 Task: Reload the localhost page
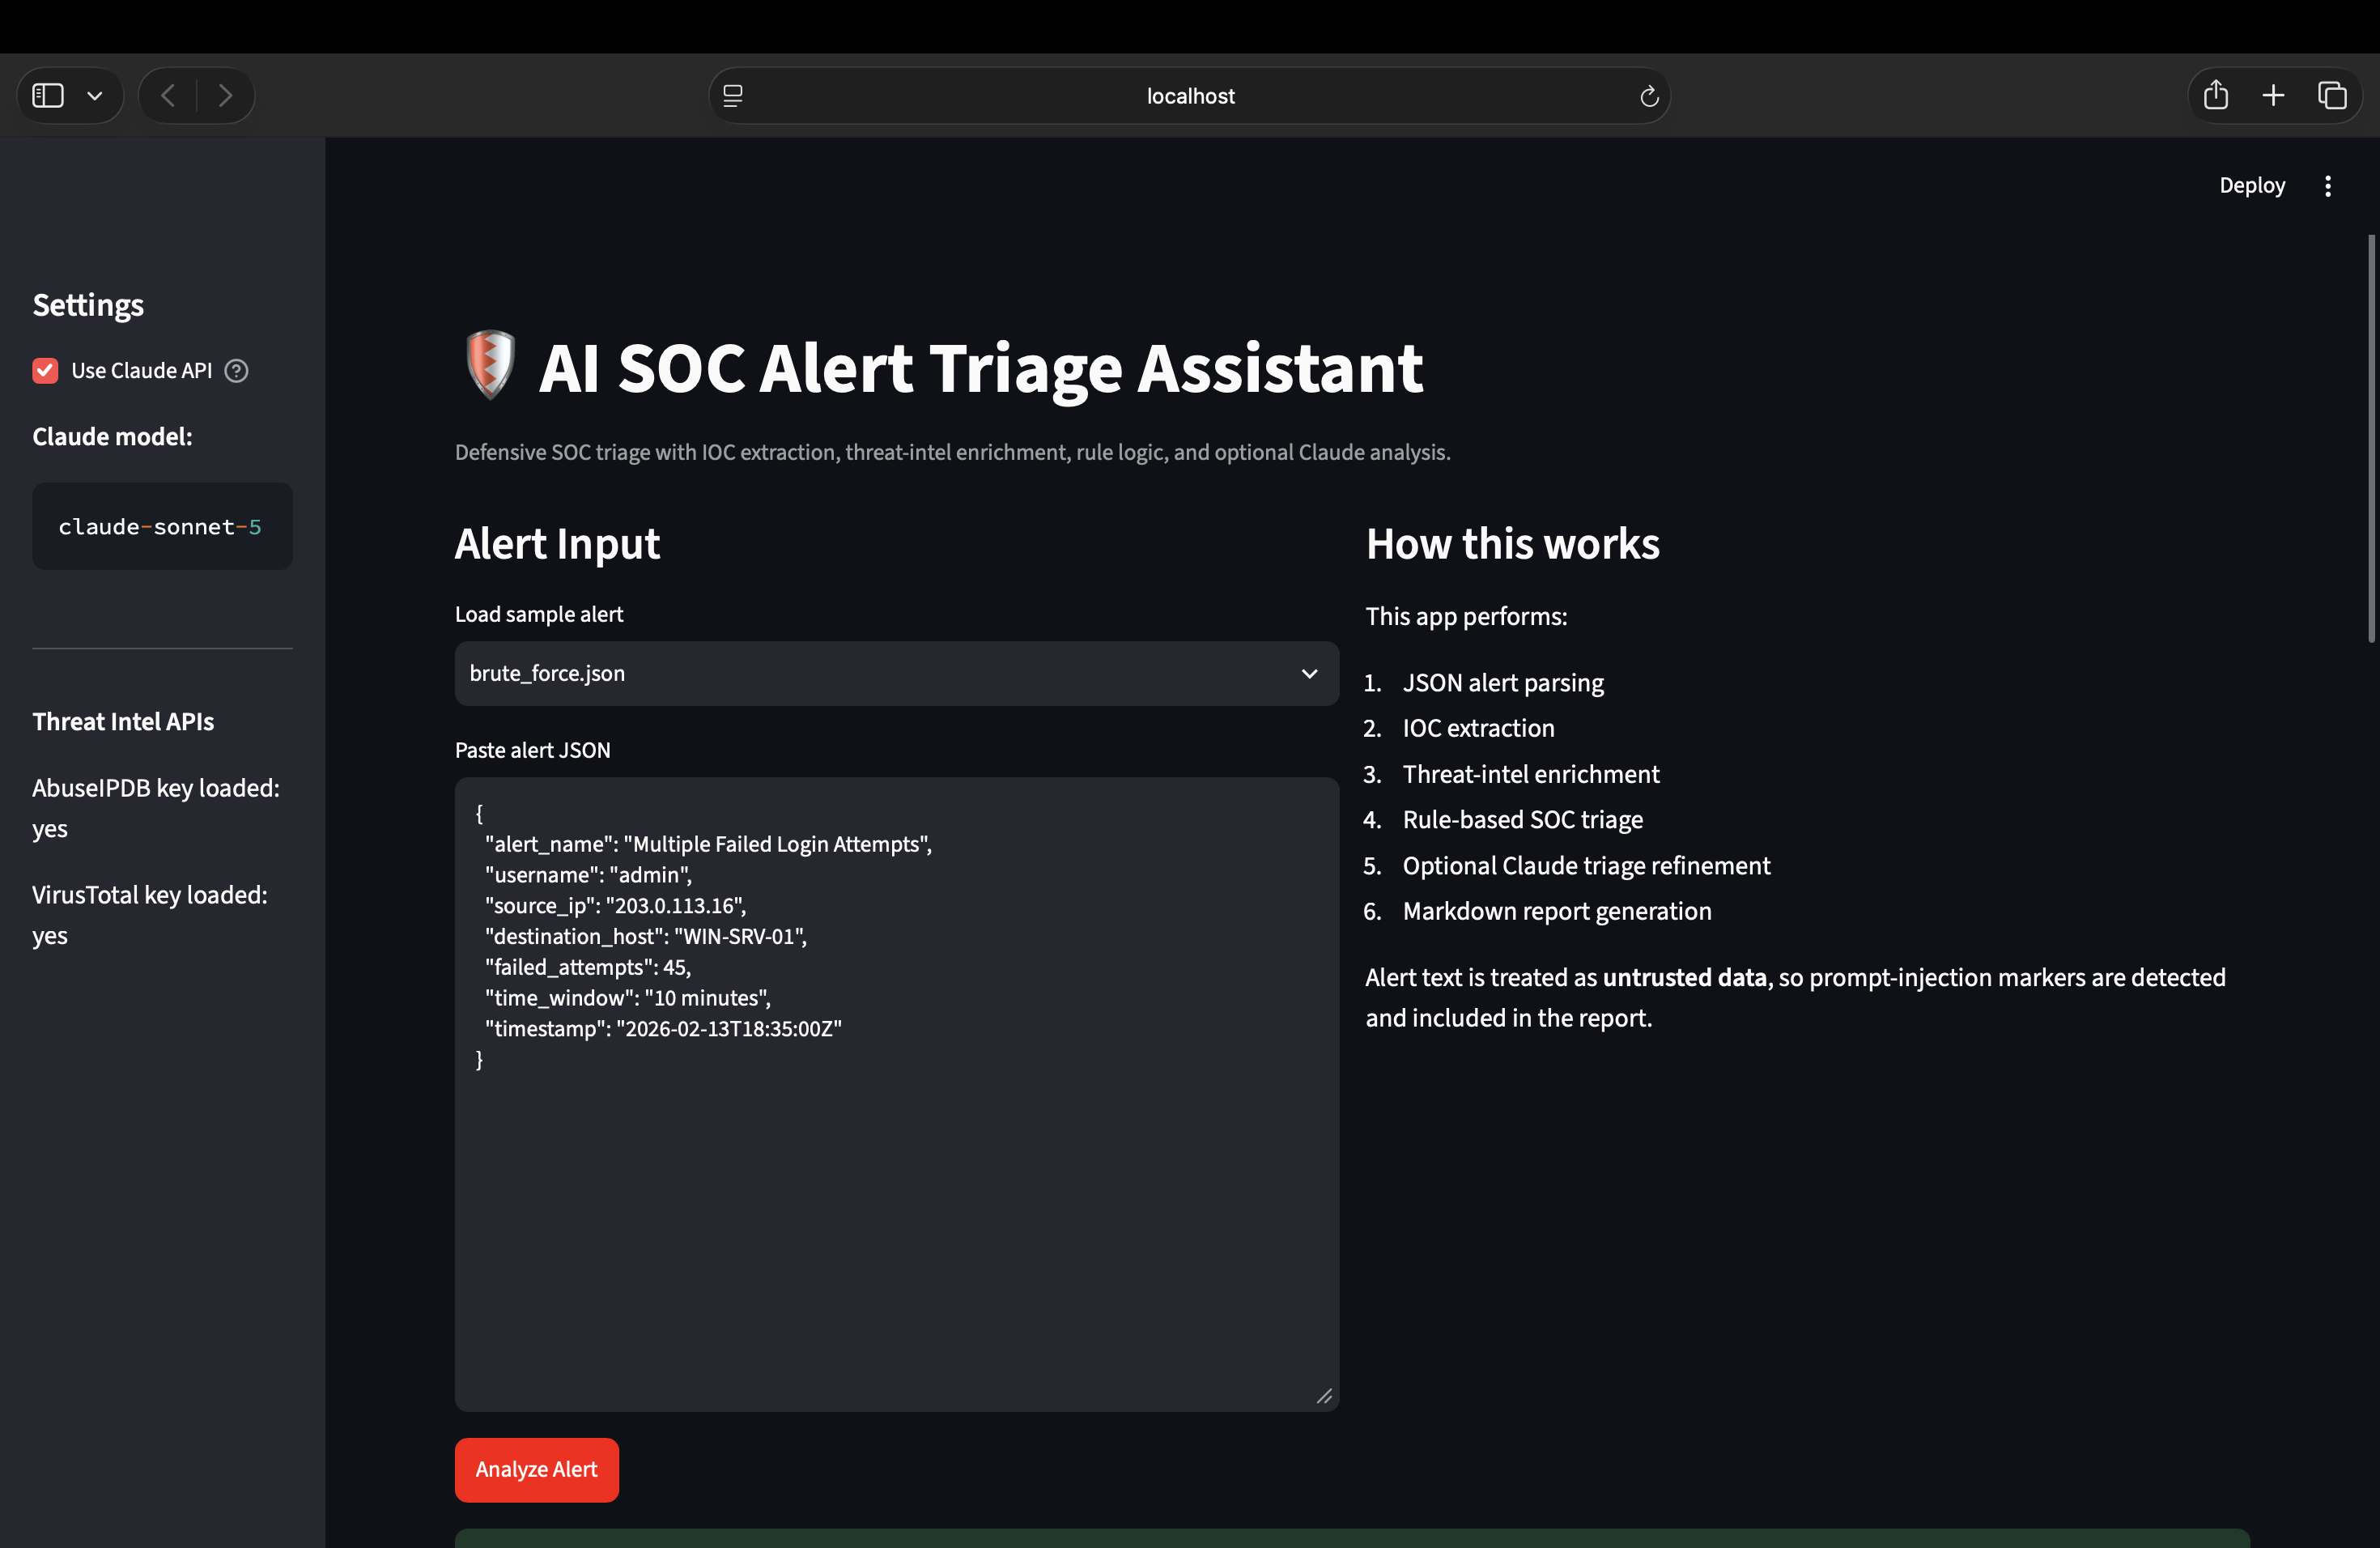[x=1649, y=96]
